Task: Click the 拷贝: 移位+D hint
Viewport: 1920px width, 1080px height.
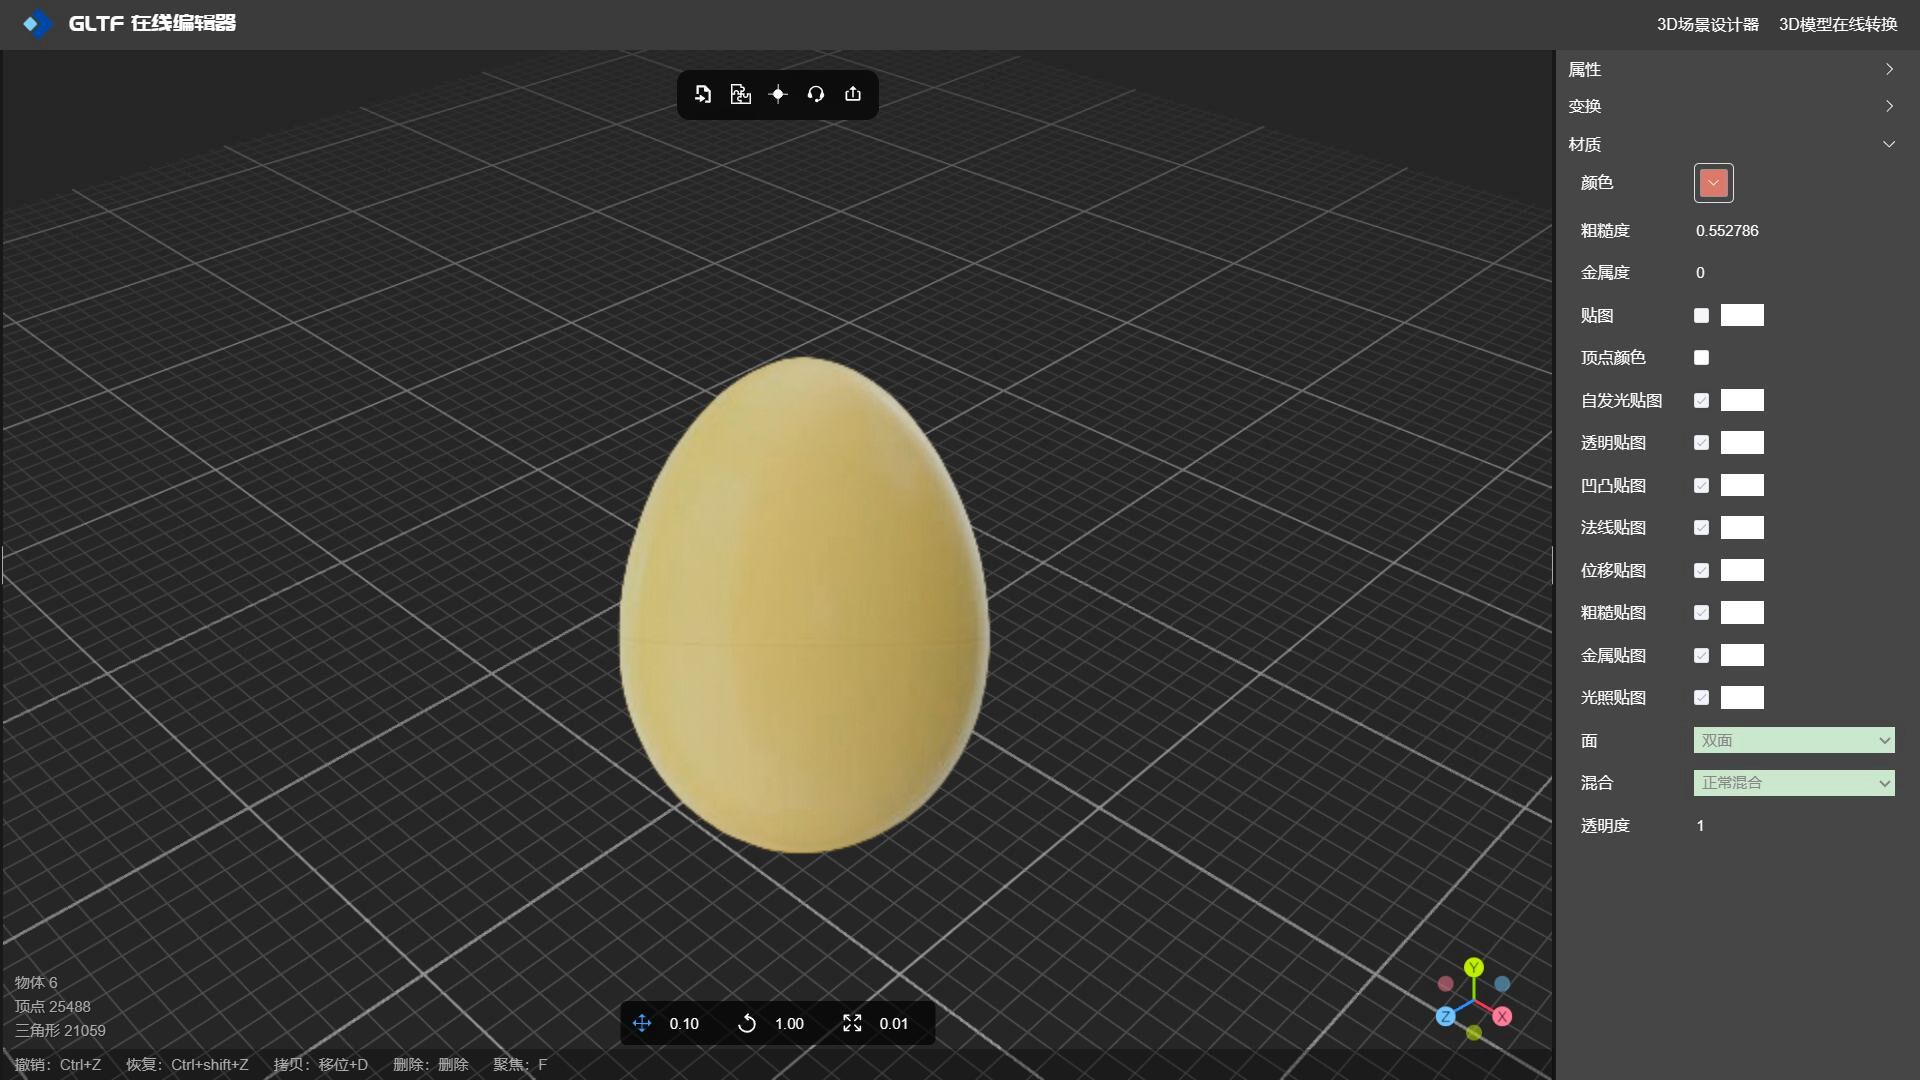Action: (x=321, y=1065)
